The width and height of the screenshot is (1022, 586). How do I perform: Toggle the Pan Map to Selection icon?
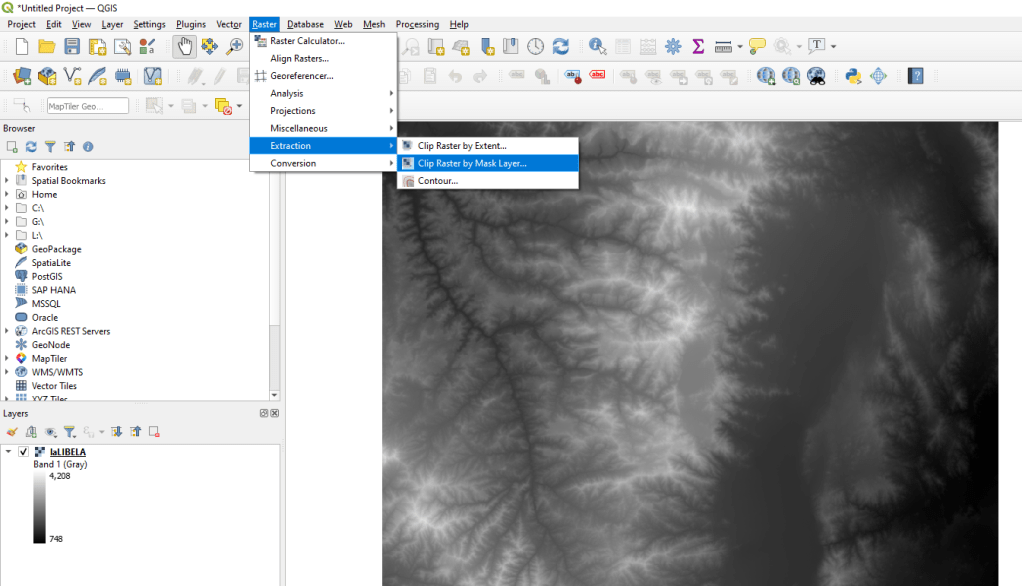[x=209, y=46]
